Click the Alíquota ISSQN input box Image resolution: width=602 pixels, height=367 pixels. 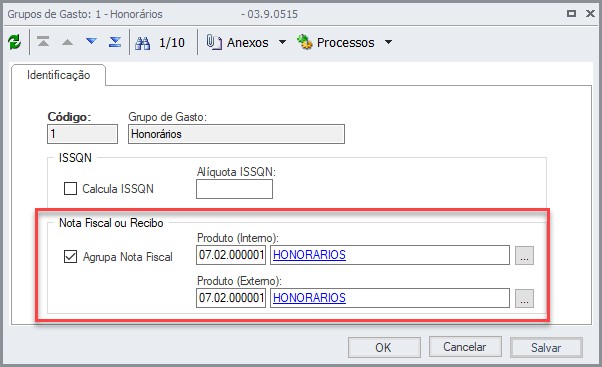coord(235,189)
